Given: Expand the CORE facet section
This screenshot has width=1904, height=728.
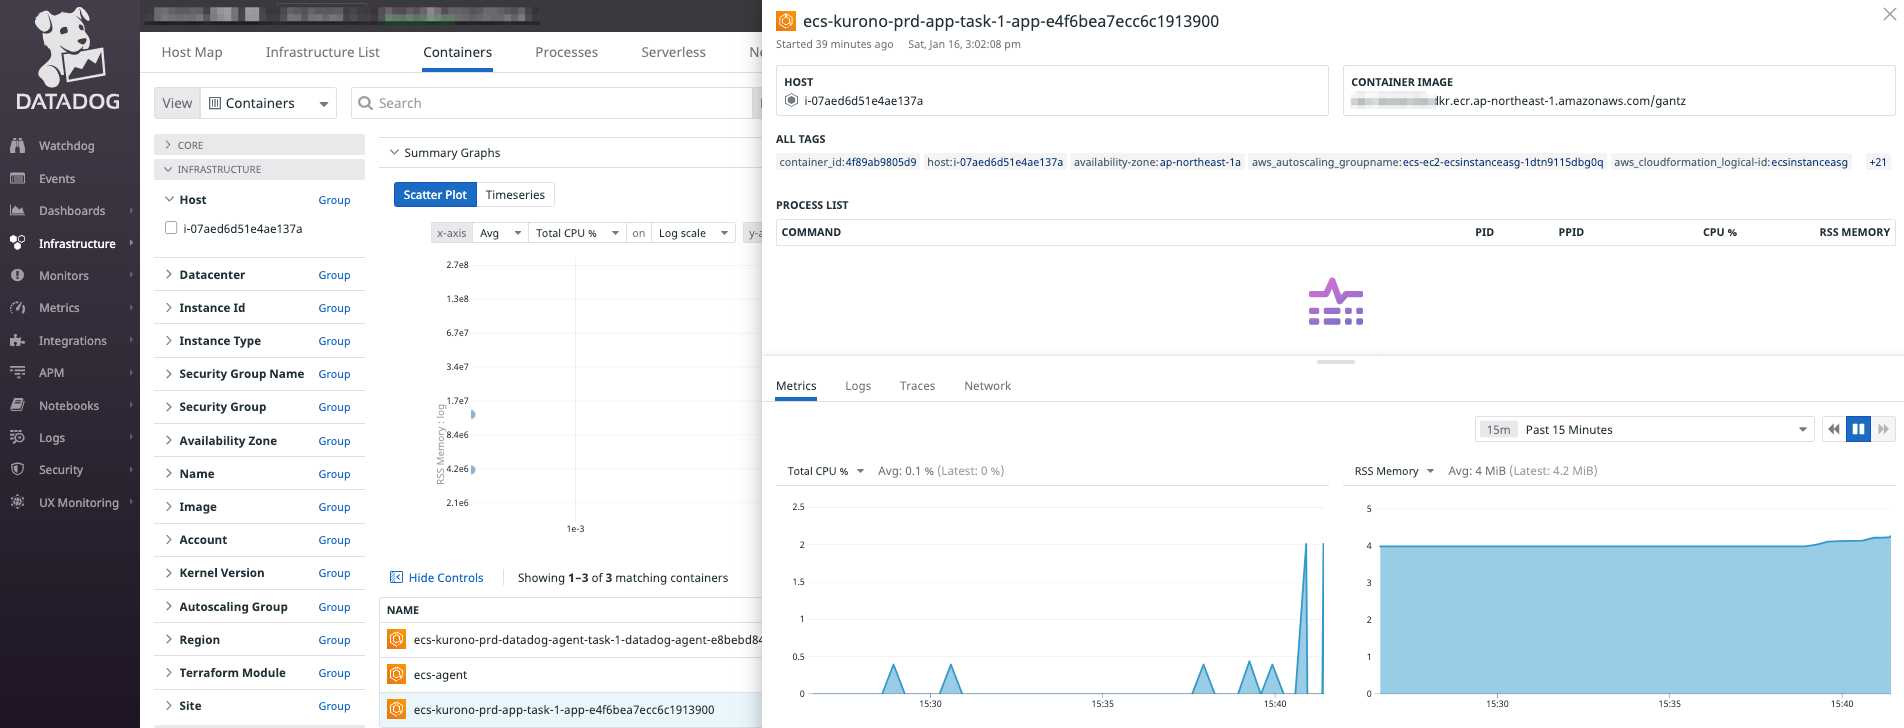Looking at the screenshot, I should coord(260,145).
